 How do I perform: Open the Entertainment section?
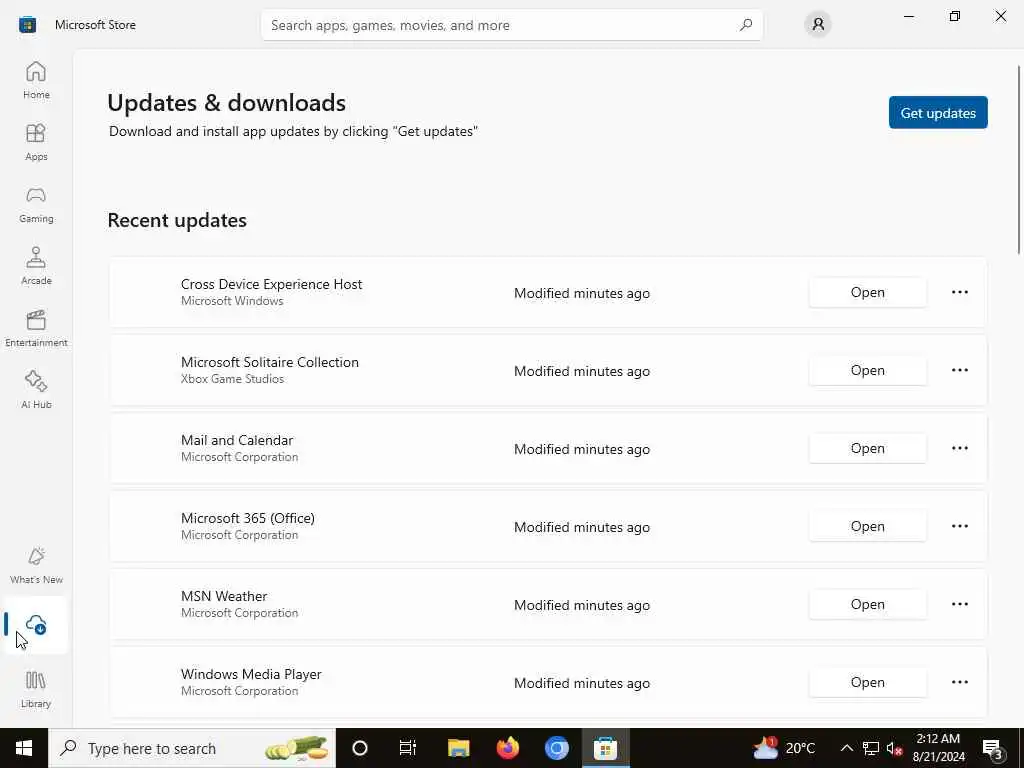36,328
